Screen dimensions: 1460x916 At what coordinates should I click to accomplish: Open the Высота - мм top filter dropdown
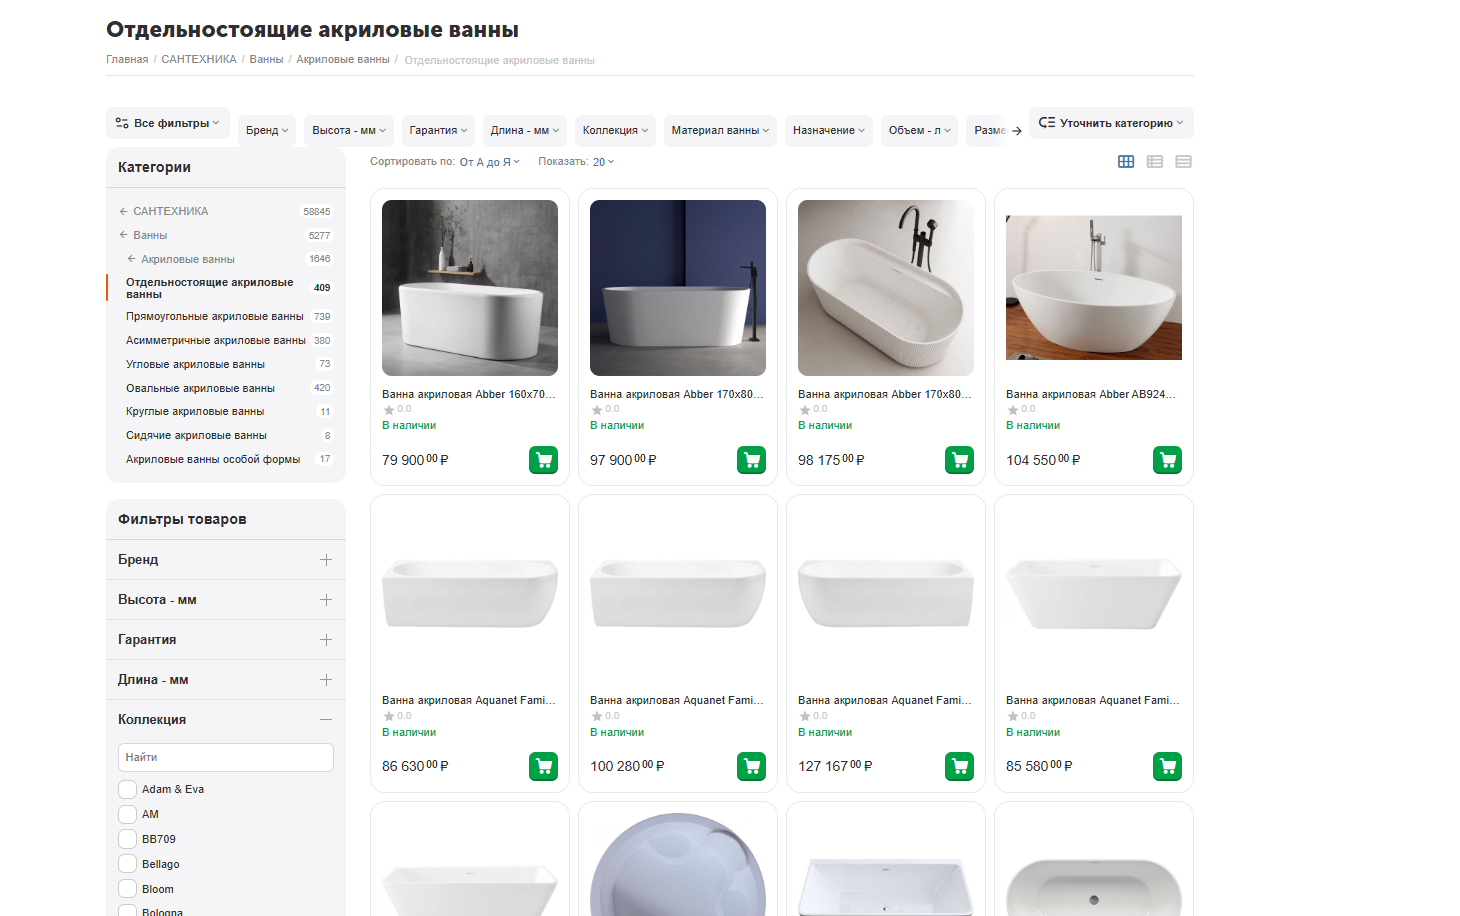point(349,130)
